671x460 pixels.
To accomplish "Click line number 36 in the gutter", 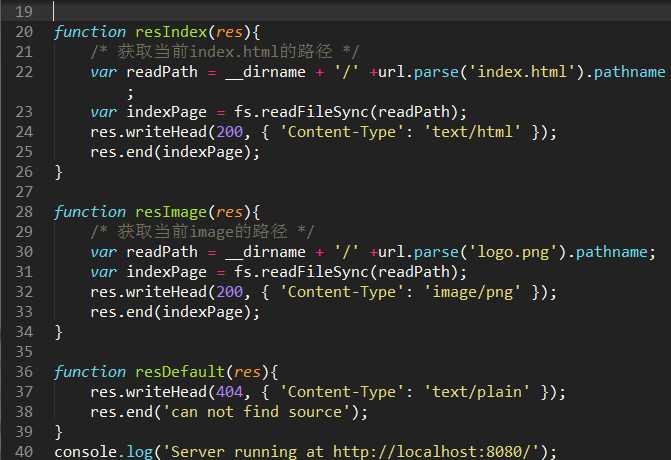I will pos(24,371).
